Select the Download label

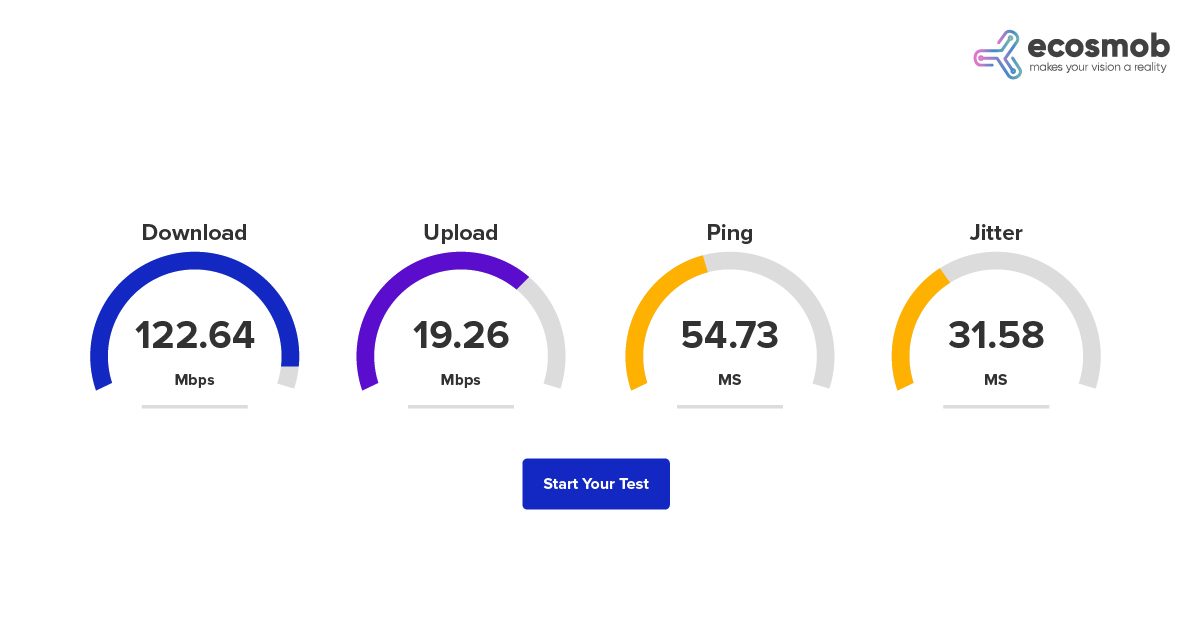[x=194, y=233]
